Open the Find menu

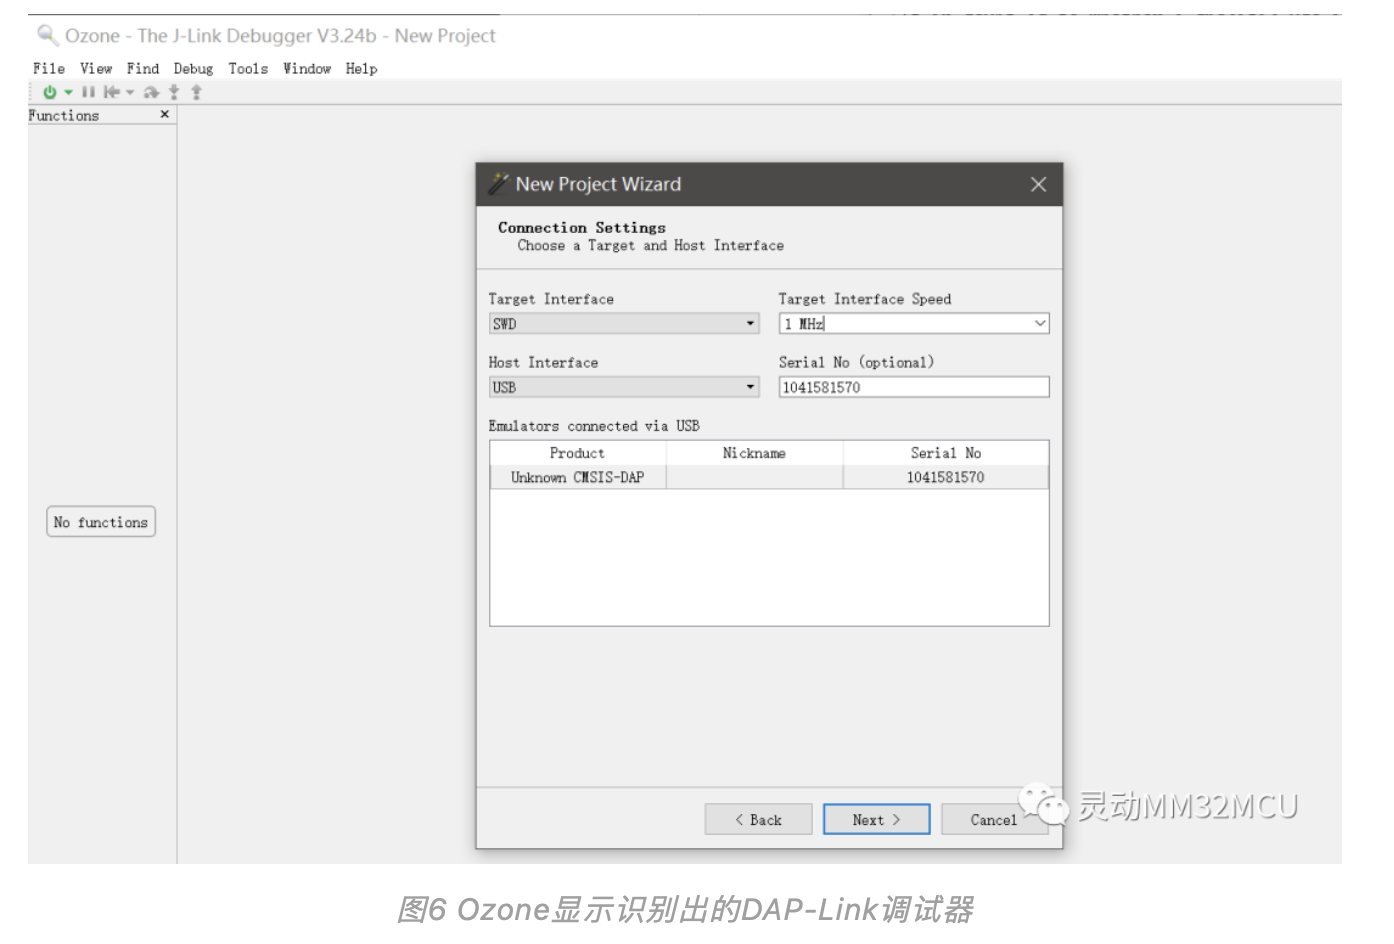point(143,69)
